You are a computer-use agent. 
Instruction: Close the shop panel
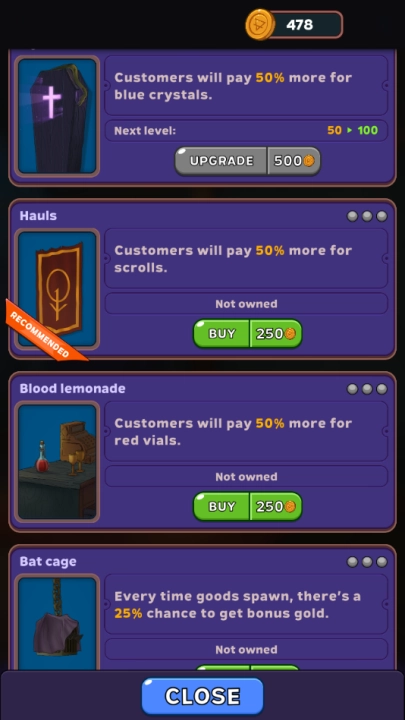click(202, 696)
